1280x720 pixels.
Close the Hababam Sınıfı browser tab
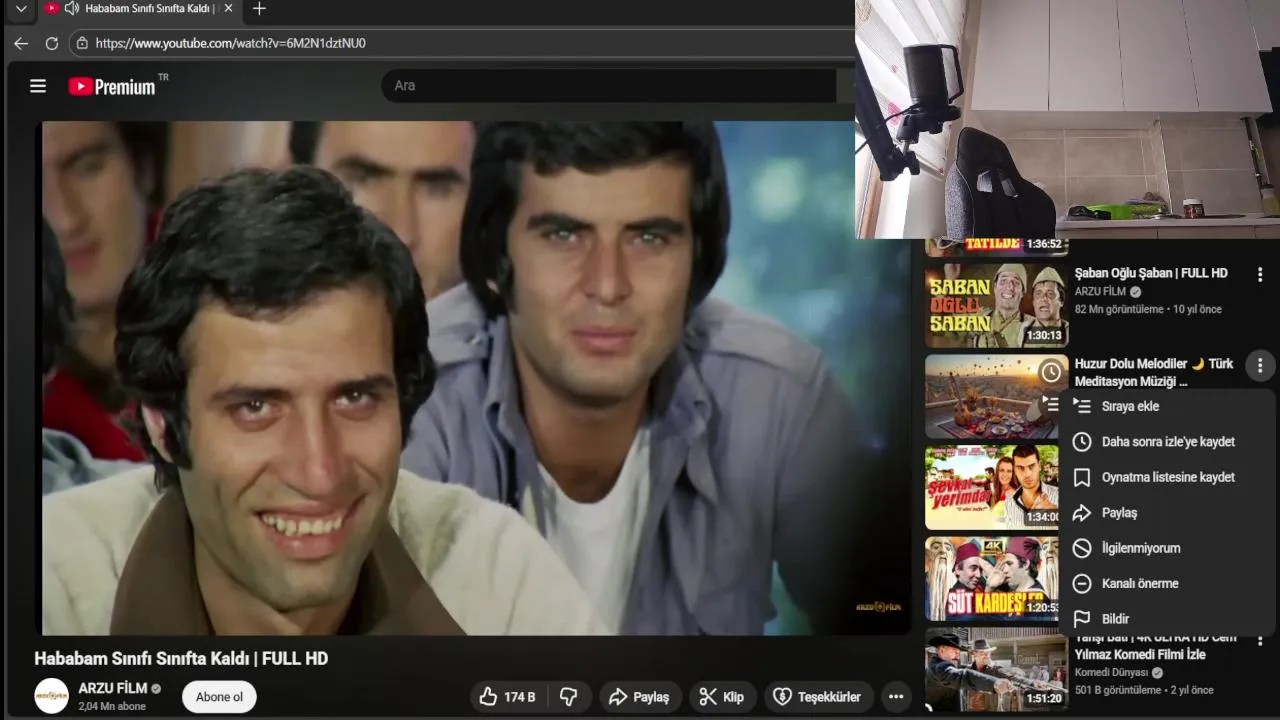pyautogui.click(x=228, y=8)
